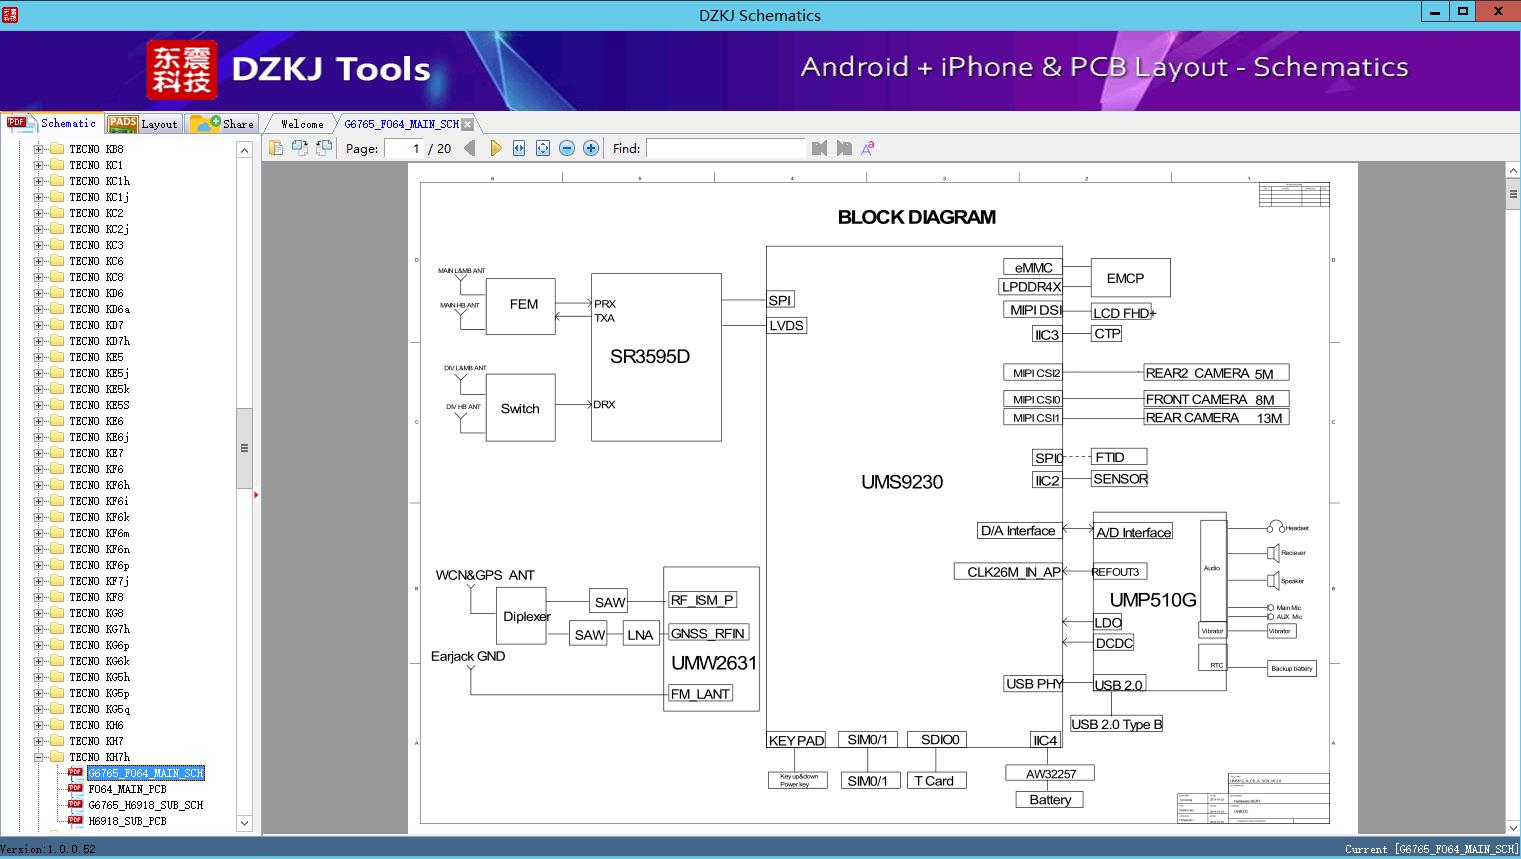Close the G6765_F064_MAIN_SCH tab
Screen dimensions: 1521x859
(x=467, y=125)
